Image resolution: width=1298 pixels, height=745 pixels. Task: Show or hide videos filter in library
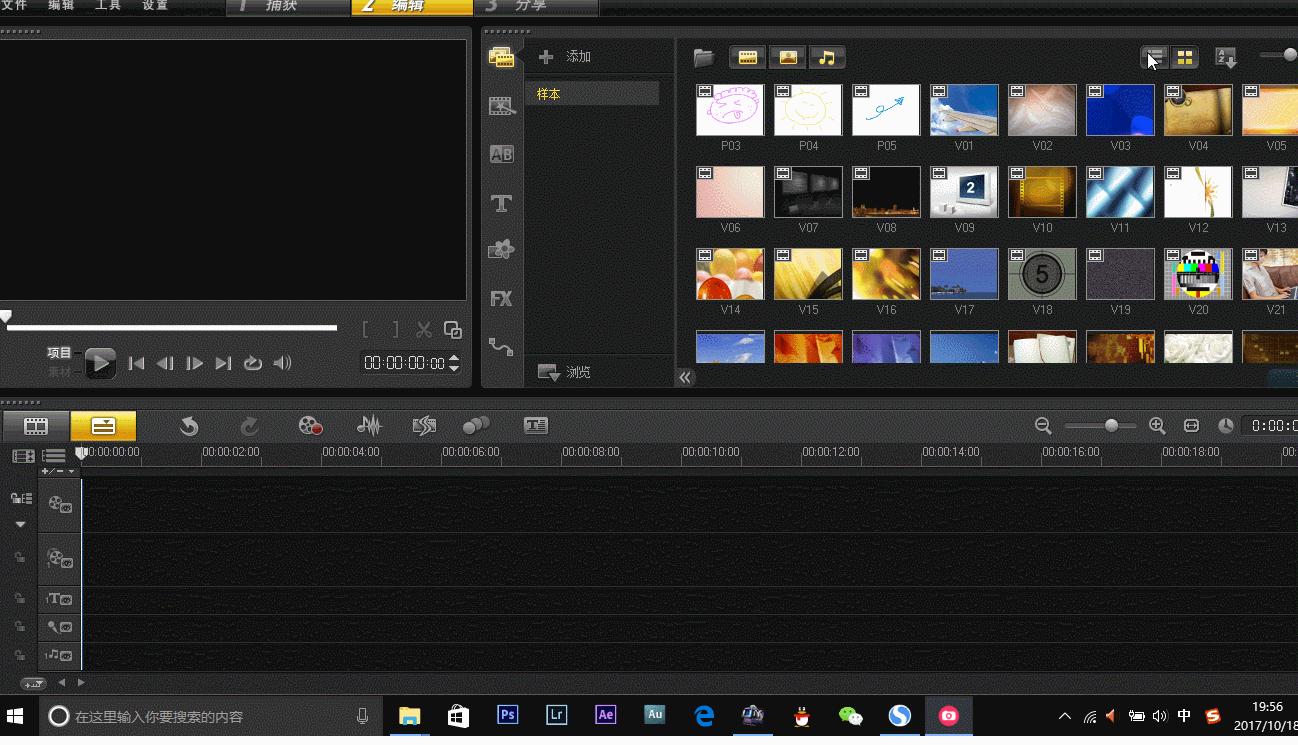point(747,58)
